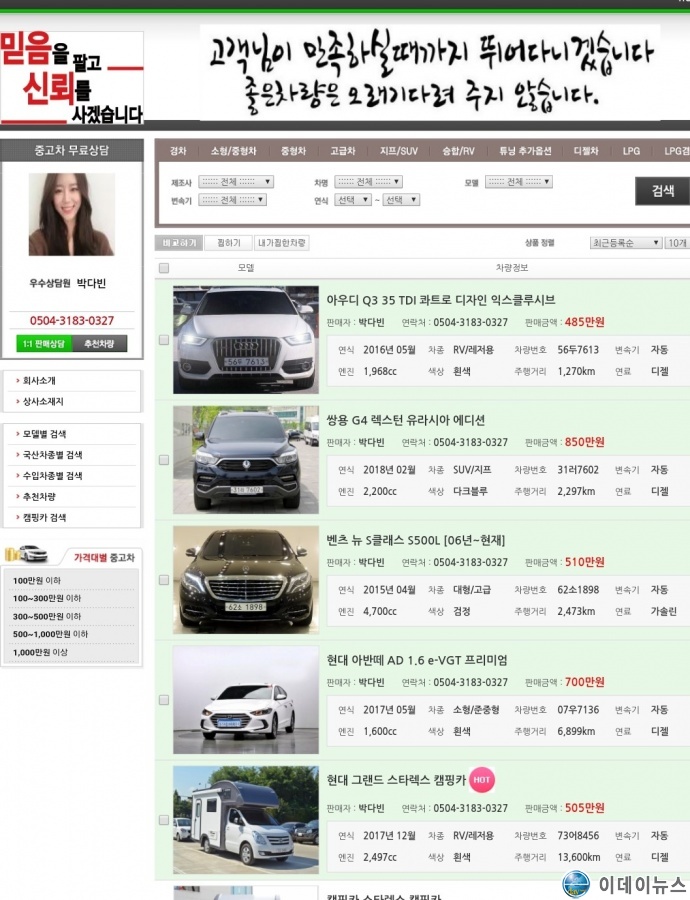Switch to the 디젤차 category tab
Screen dimensions: 690x900
point(585,151)
